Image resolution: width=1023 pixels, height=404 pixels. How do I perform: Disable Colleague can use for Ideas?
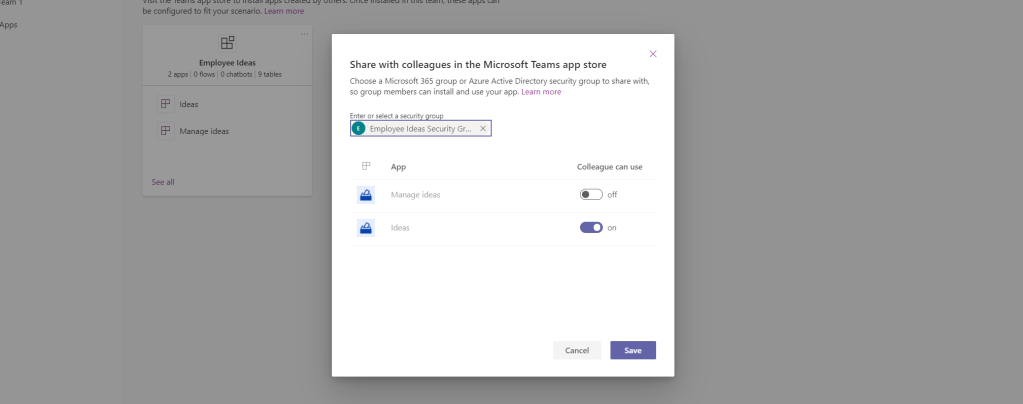pyautogui.click(x=591, y=228)
